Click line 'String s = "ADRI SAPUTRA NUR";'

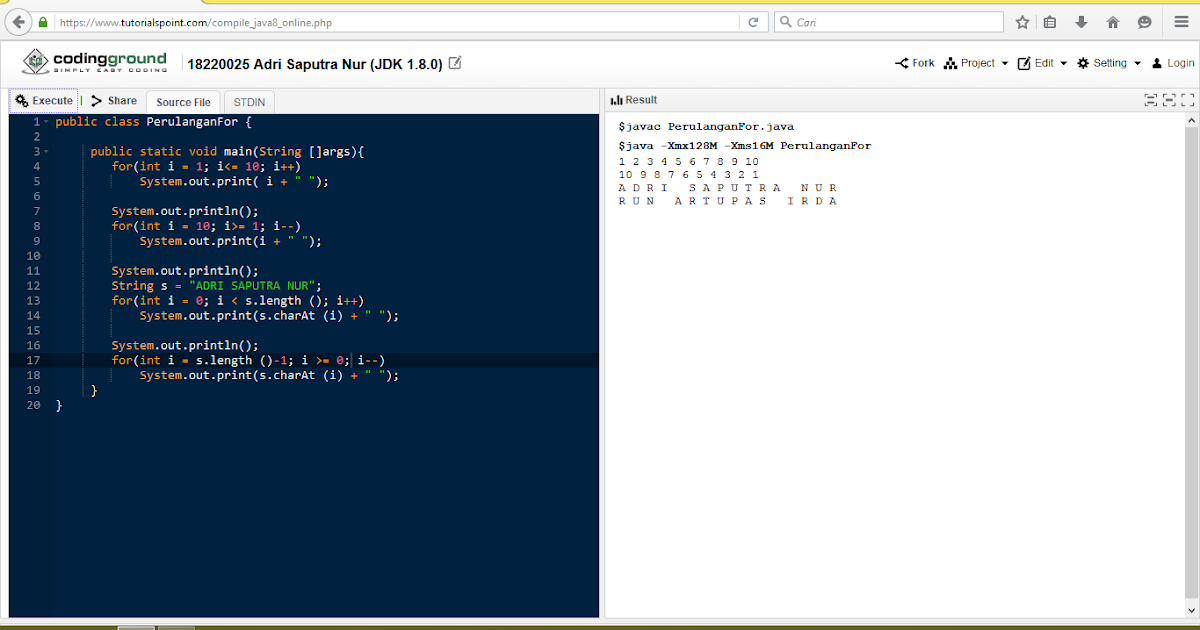click(217, 286)
